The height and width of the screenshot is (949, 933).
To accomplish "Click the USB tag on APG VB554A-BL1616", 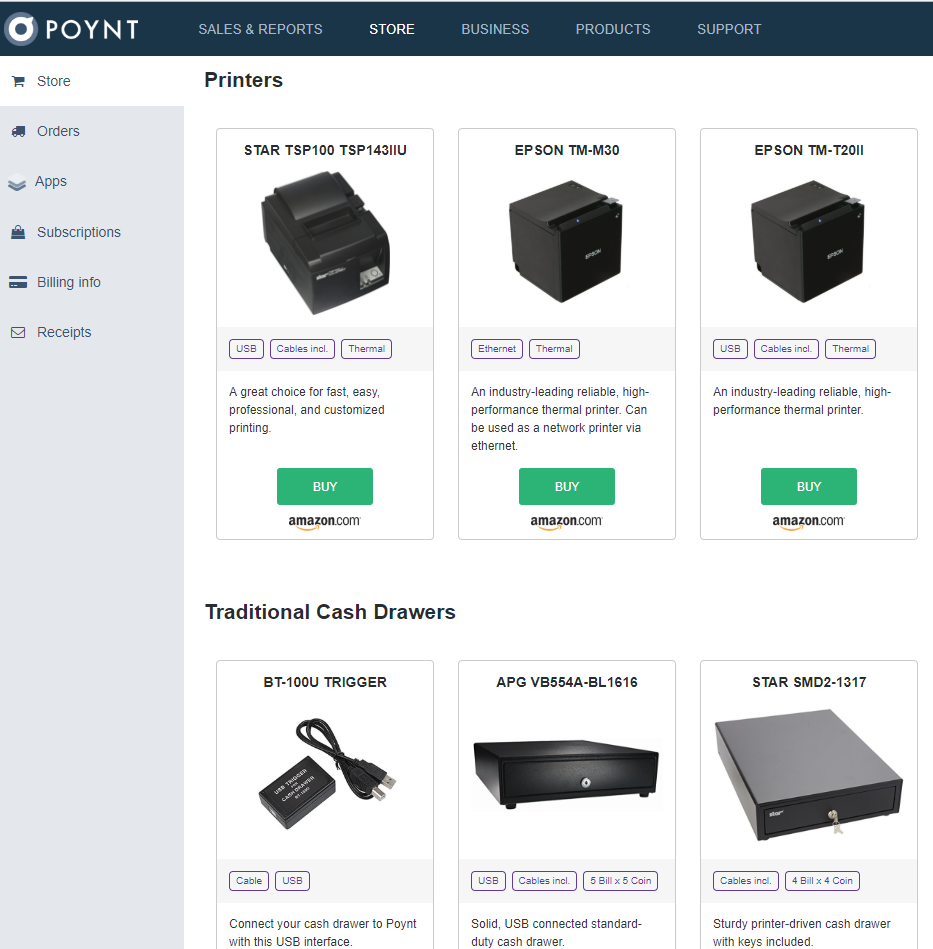I will (x=488, y=881).
